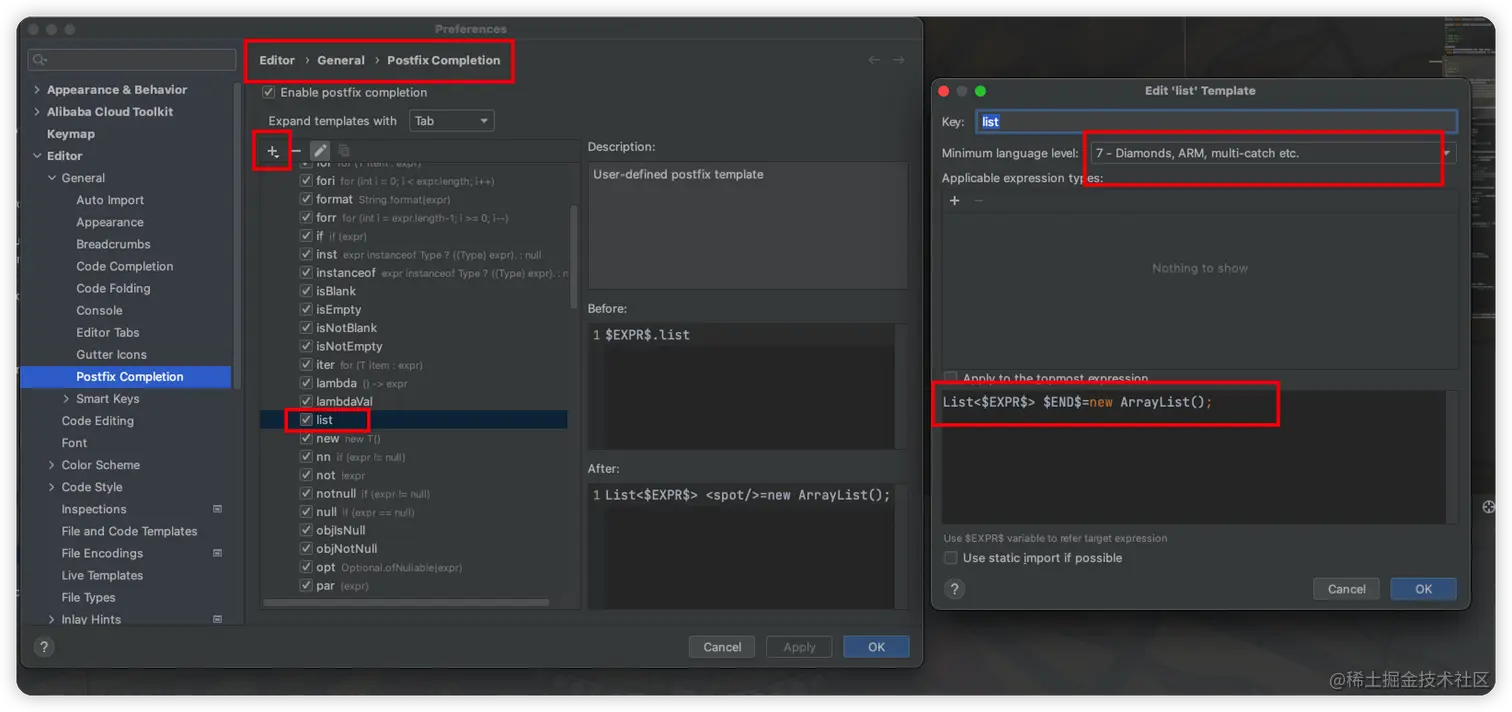Click the template list vertical scrollbar

click(x=574, y=257)
